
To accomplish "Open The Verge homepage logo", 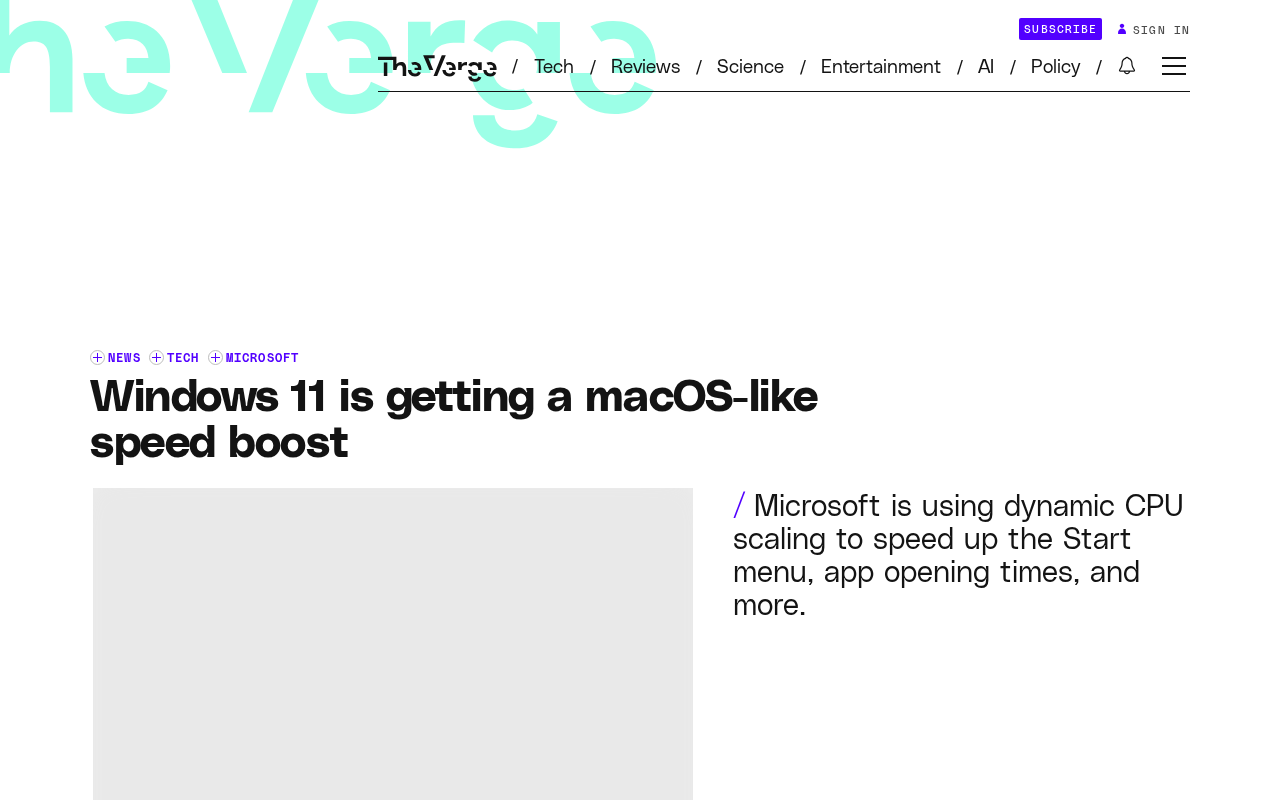I will (x=437, y=67).
